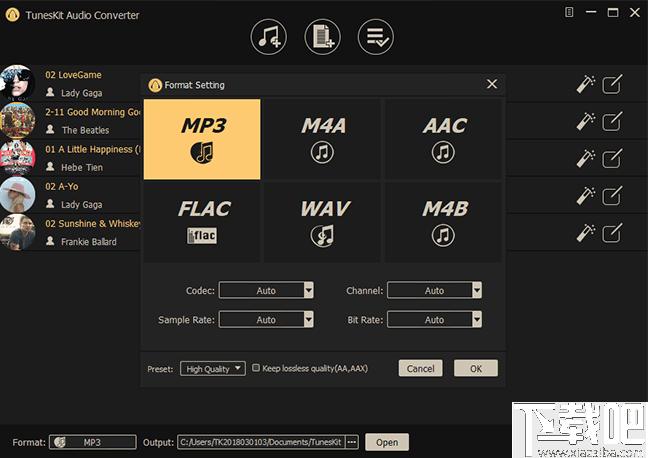Close the Format Setting dialog
This screenshot has height=458, width=648.
tap(492, 84)
